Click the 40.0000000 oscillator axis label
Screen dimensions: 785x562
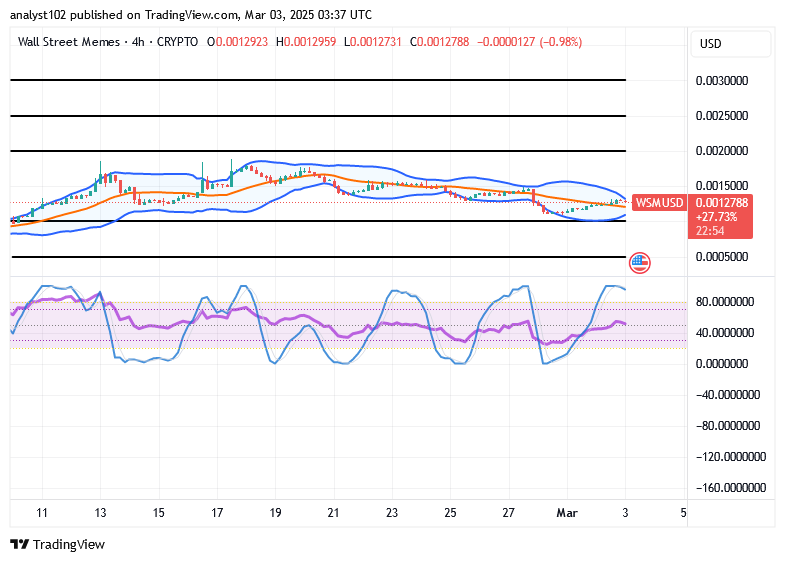coord(725,333)
